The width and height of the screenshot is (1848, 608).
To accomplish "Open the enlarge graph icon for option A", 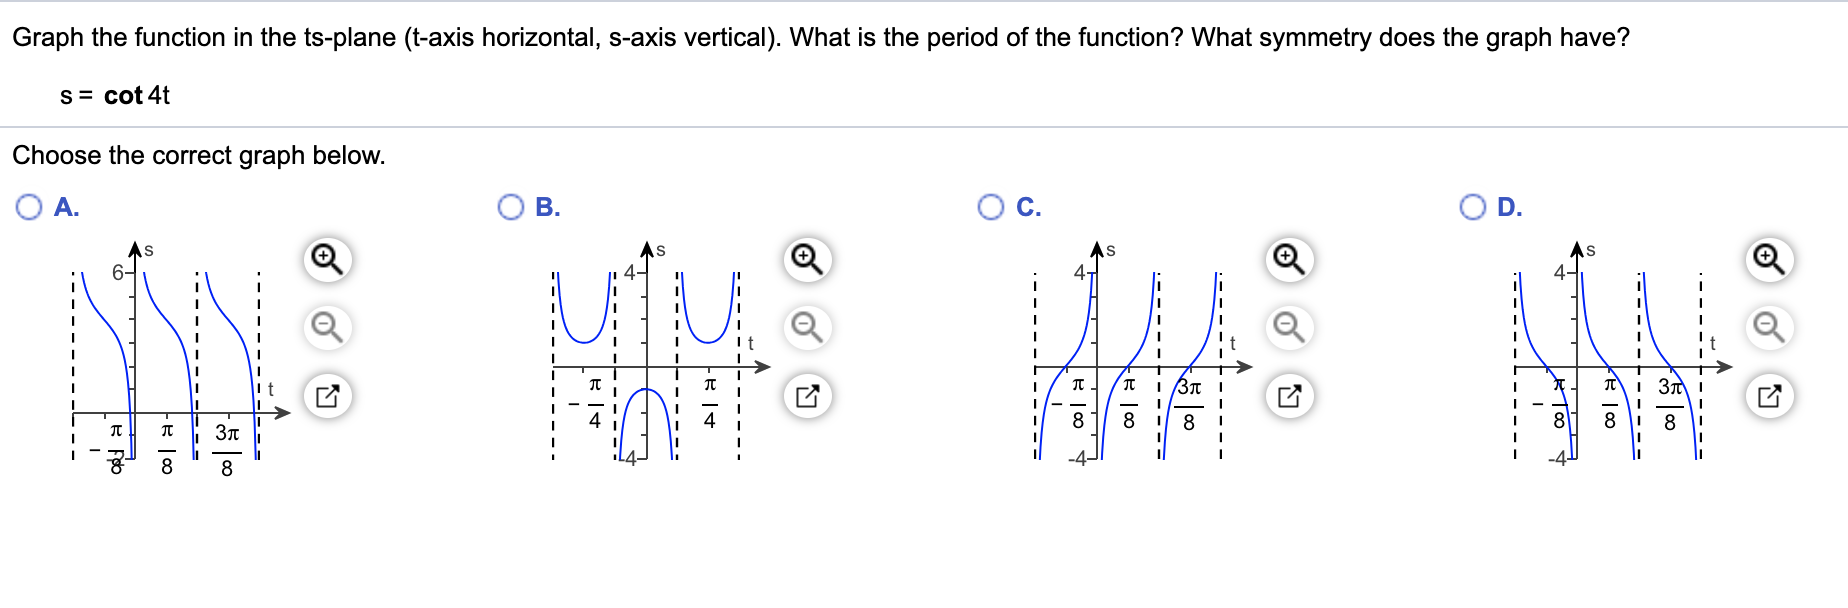I will (327, 395).
